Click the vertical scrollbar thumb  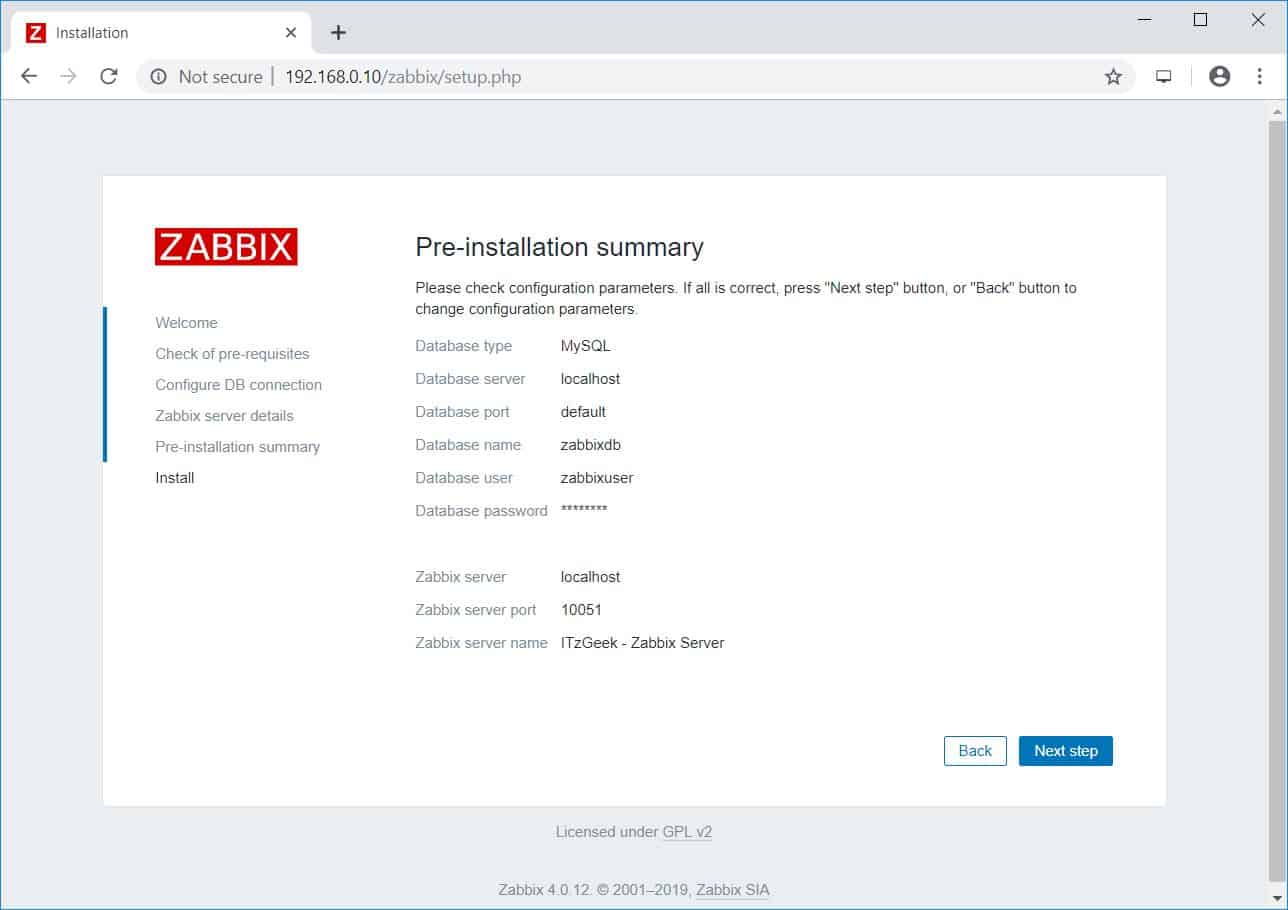tap(1277, 500)
